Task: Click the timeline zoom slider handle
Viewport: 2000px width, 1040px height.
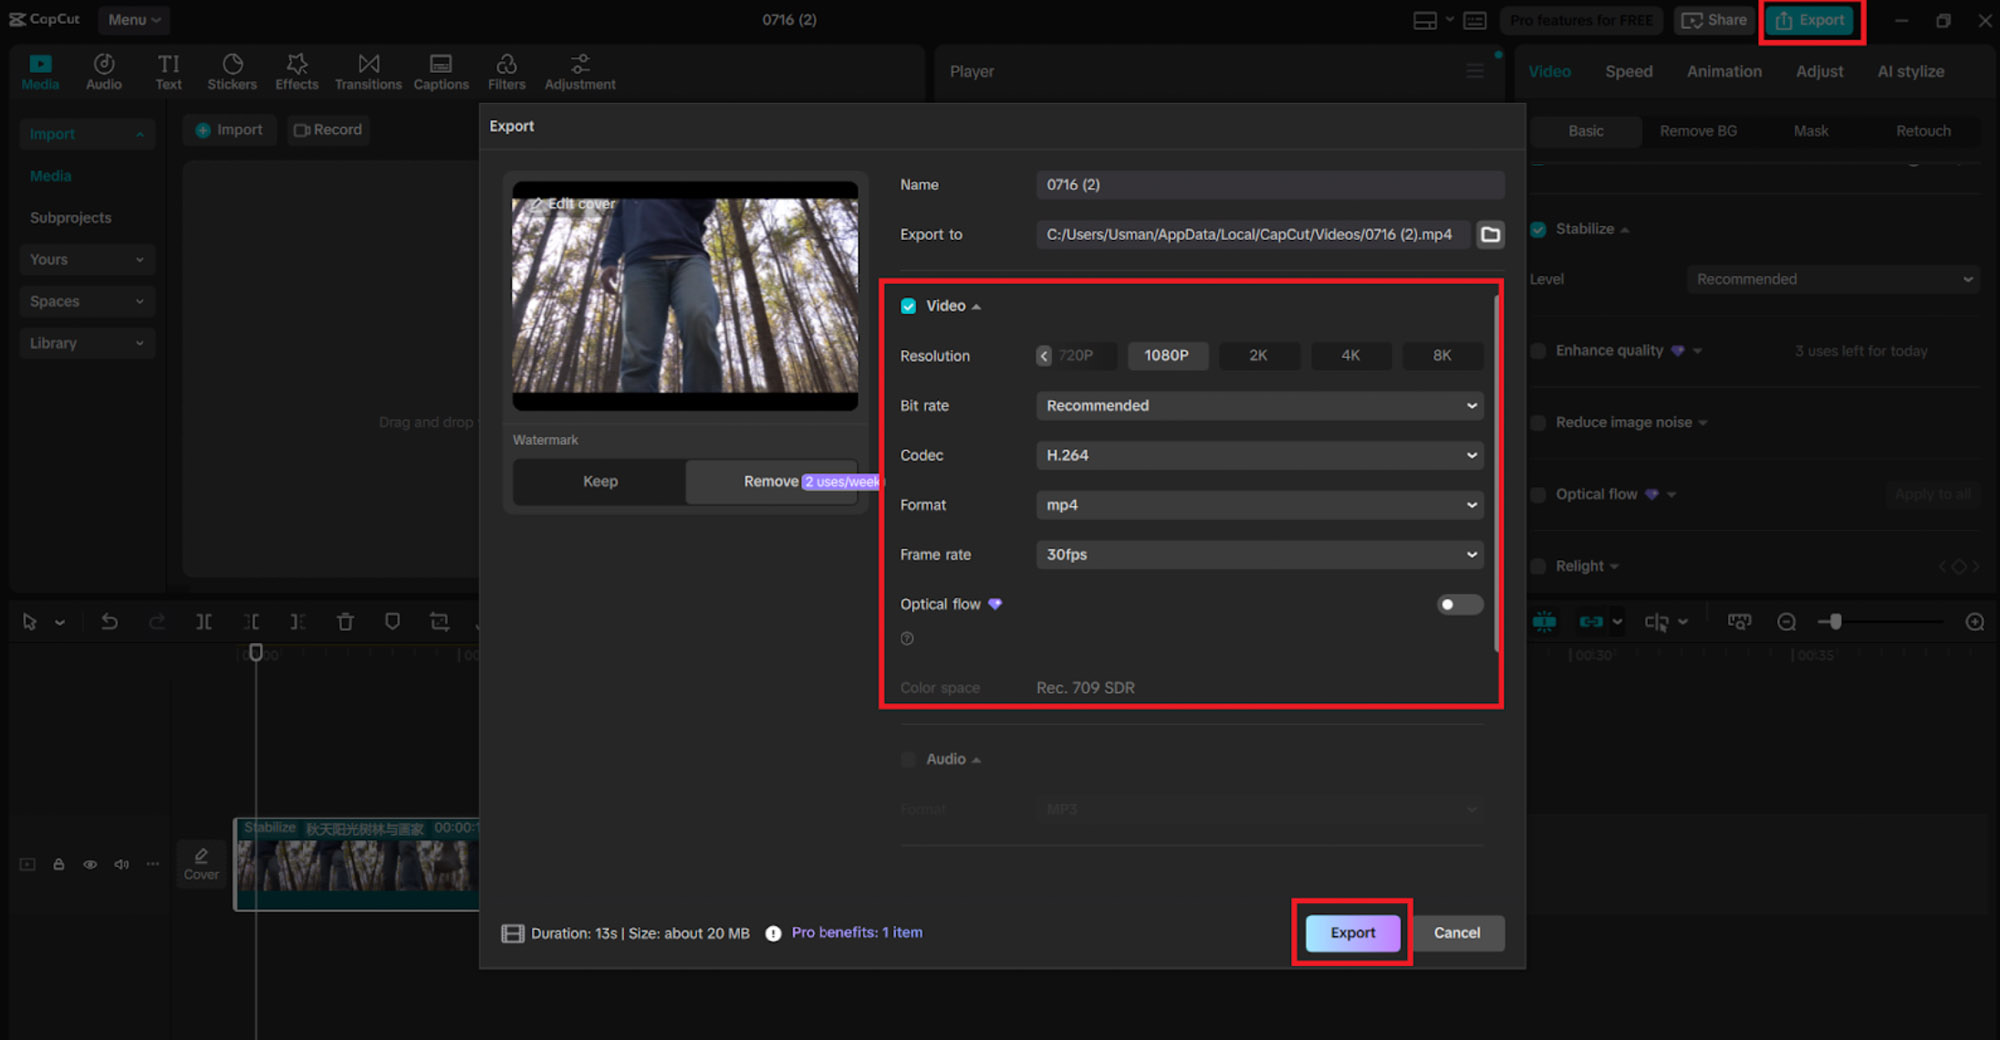Action: click(1835, 622)
